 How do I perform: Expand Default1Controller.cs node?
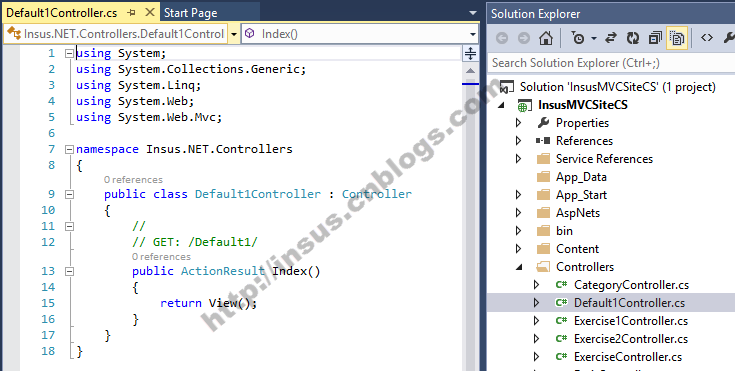(x=537, y=303)
